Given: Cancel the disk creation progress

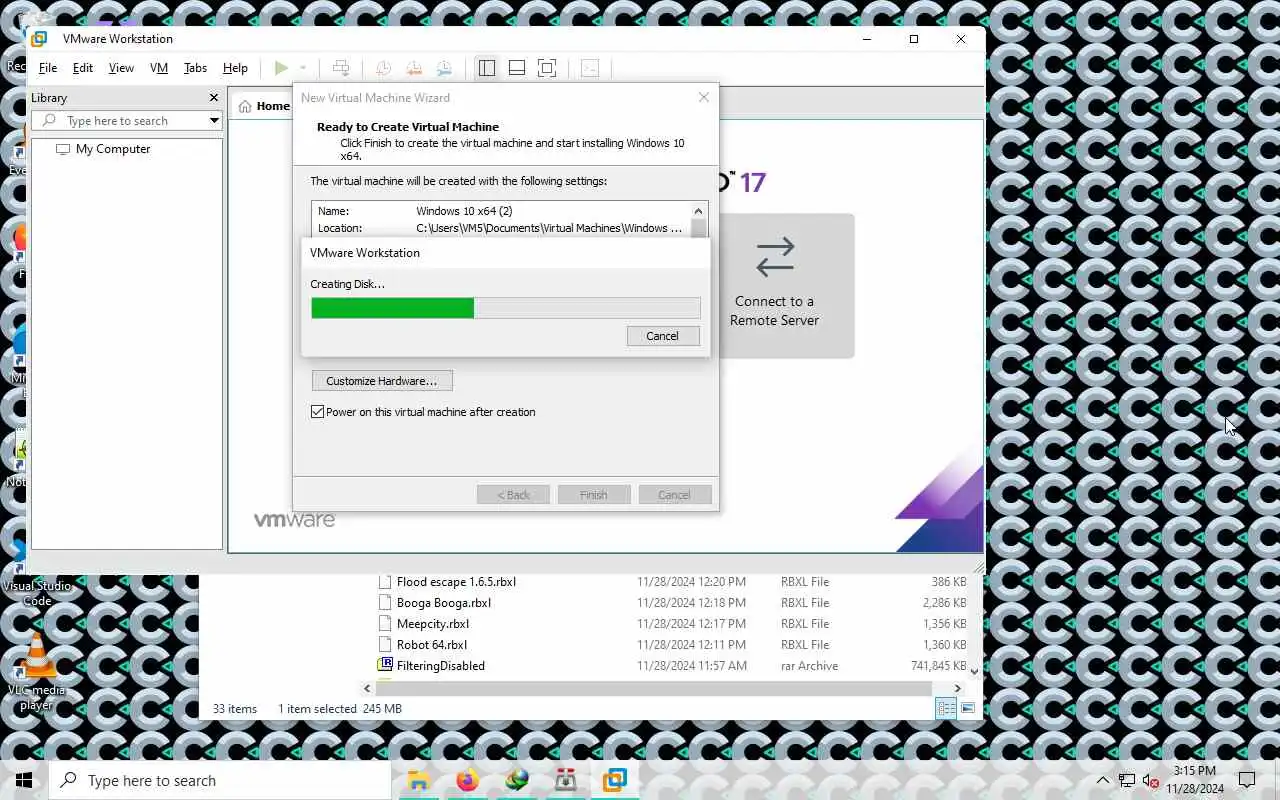Looking at the screenshot, I should tap(663, 336).
